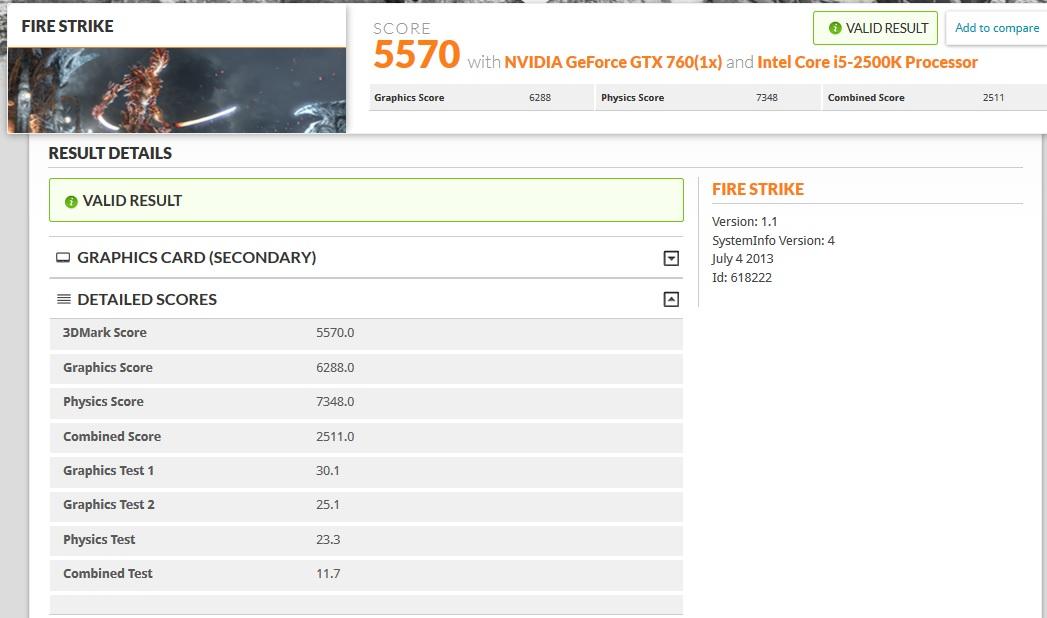Open the Intel Core i5-2500K Processor link
The width and height of the screenshot is (1047, 618).
(x=867, y=62)
